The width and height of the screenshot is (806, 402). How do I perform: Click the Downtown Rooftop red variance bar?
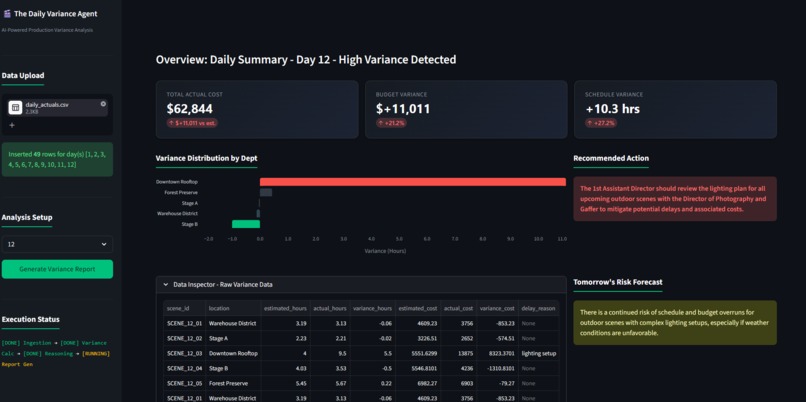(x=413, y=182)
